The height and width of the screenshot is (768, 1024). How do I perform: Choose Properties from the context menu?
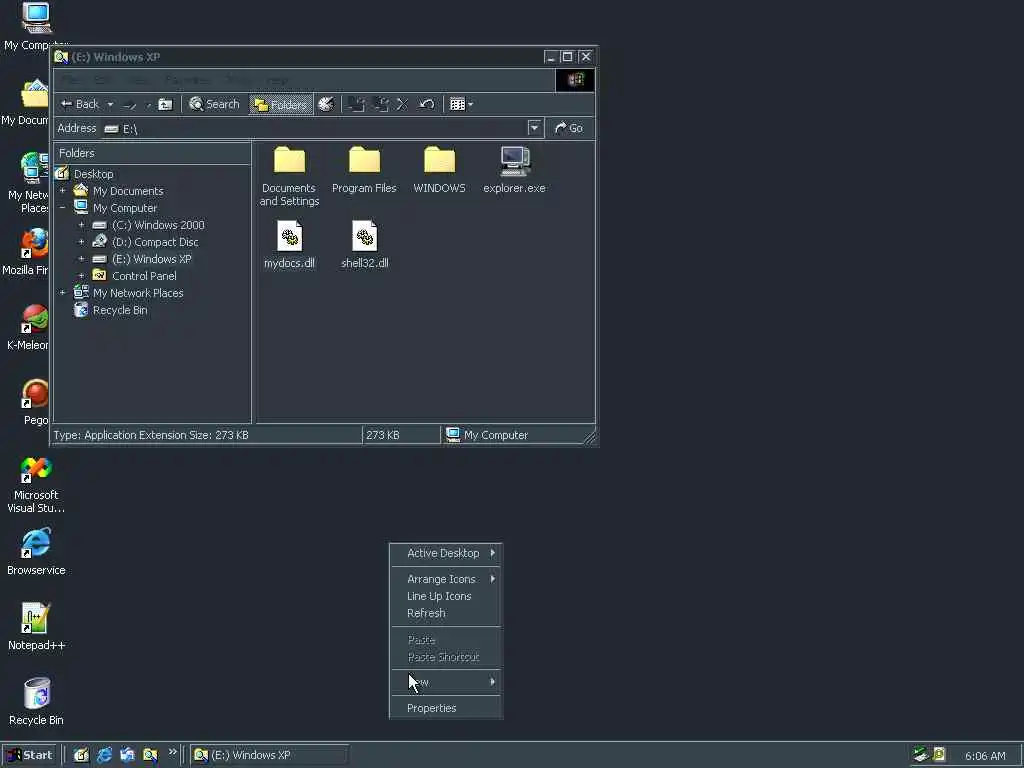(x=446, y=708)
